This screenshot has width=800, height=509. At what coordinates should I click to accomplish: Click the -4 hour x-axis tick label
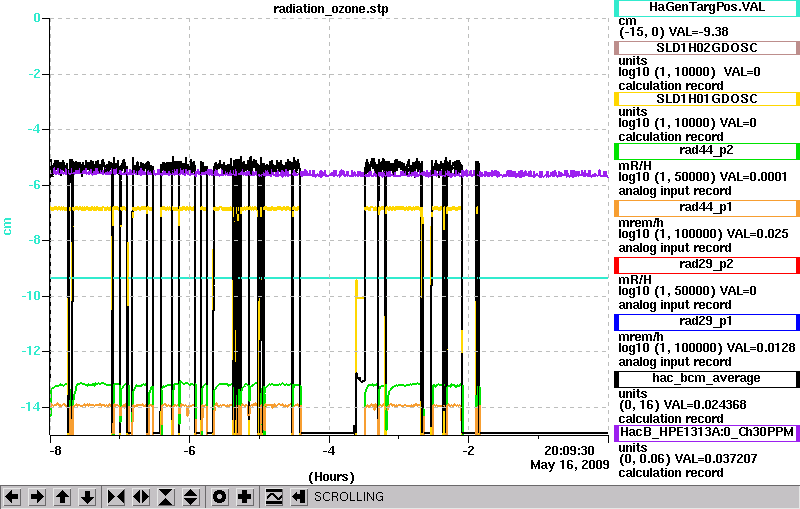pyautogui.click(x=329, y=451)
